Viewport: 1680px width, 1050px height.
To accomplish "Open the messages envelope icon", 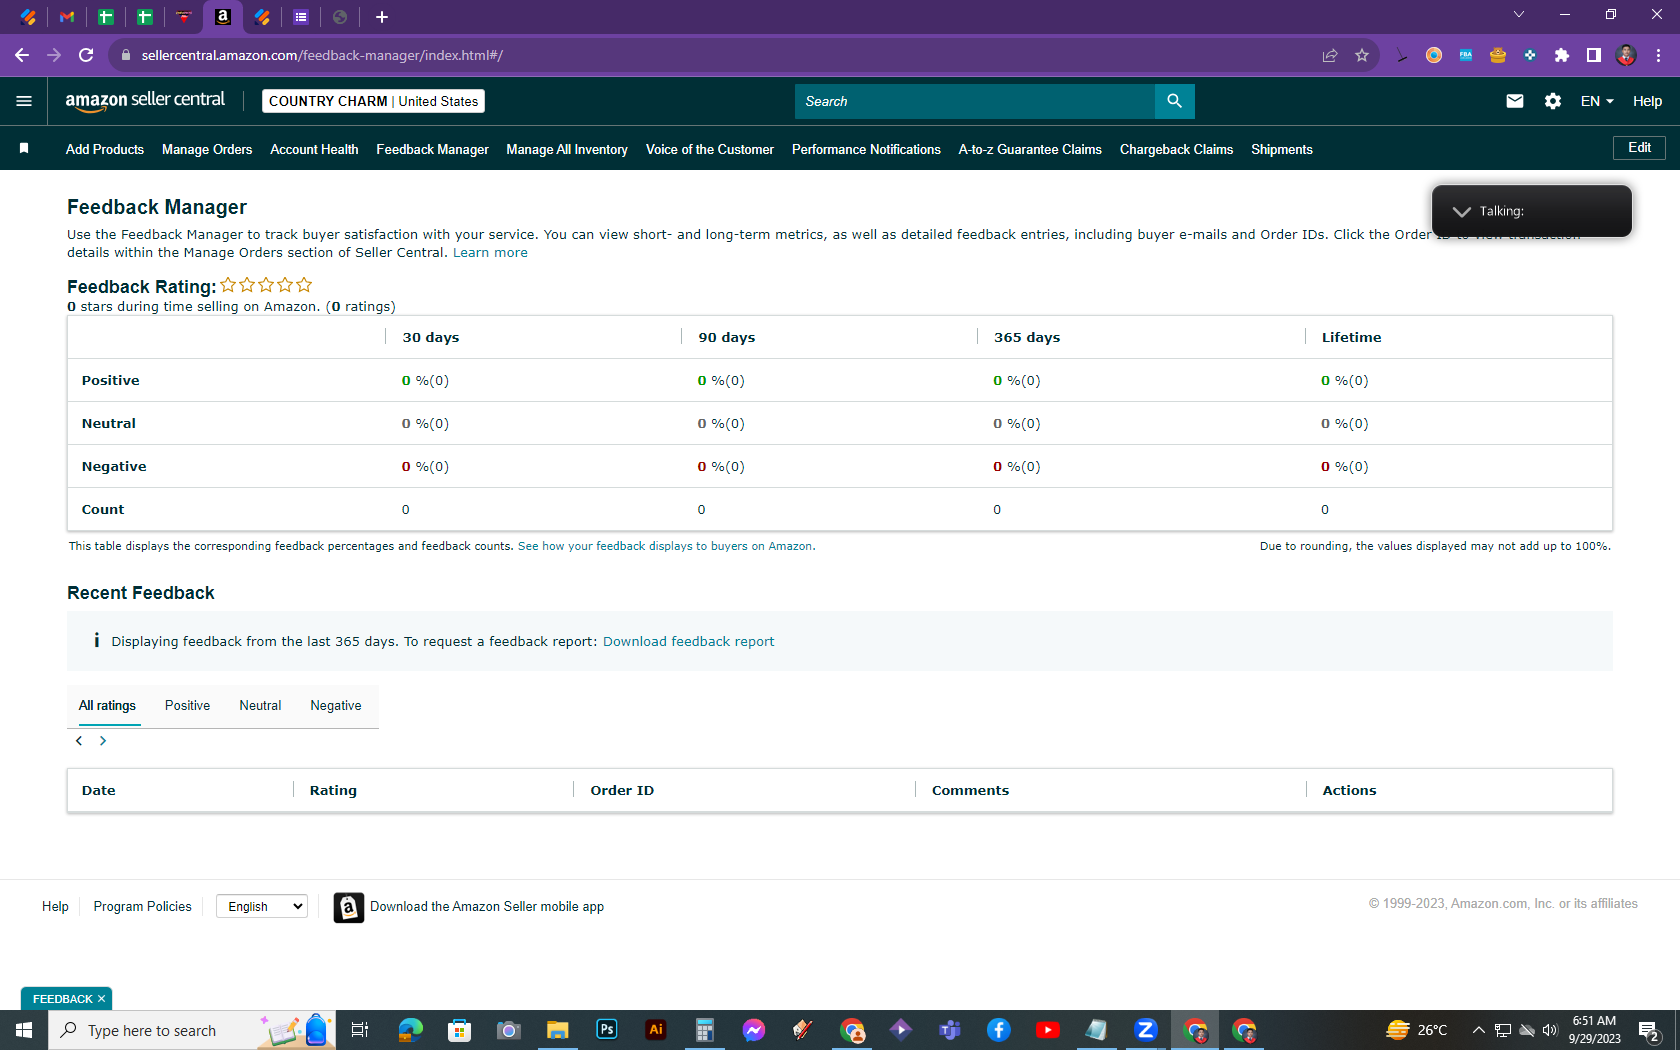I will [1515, 101].
